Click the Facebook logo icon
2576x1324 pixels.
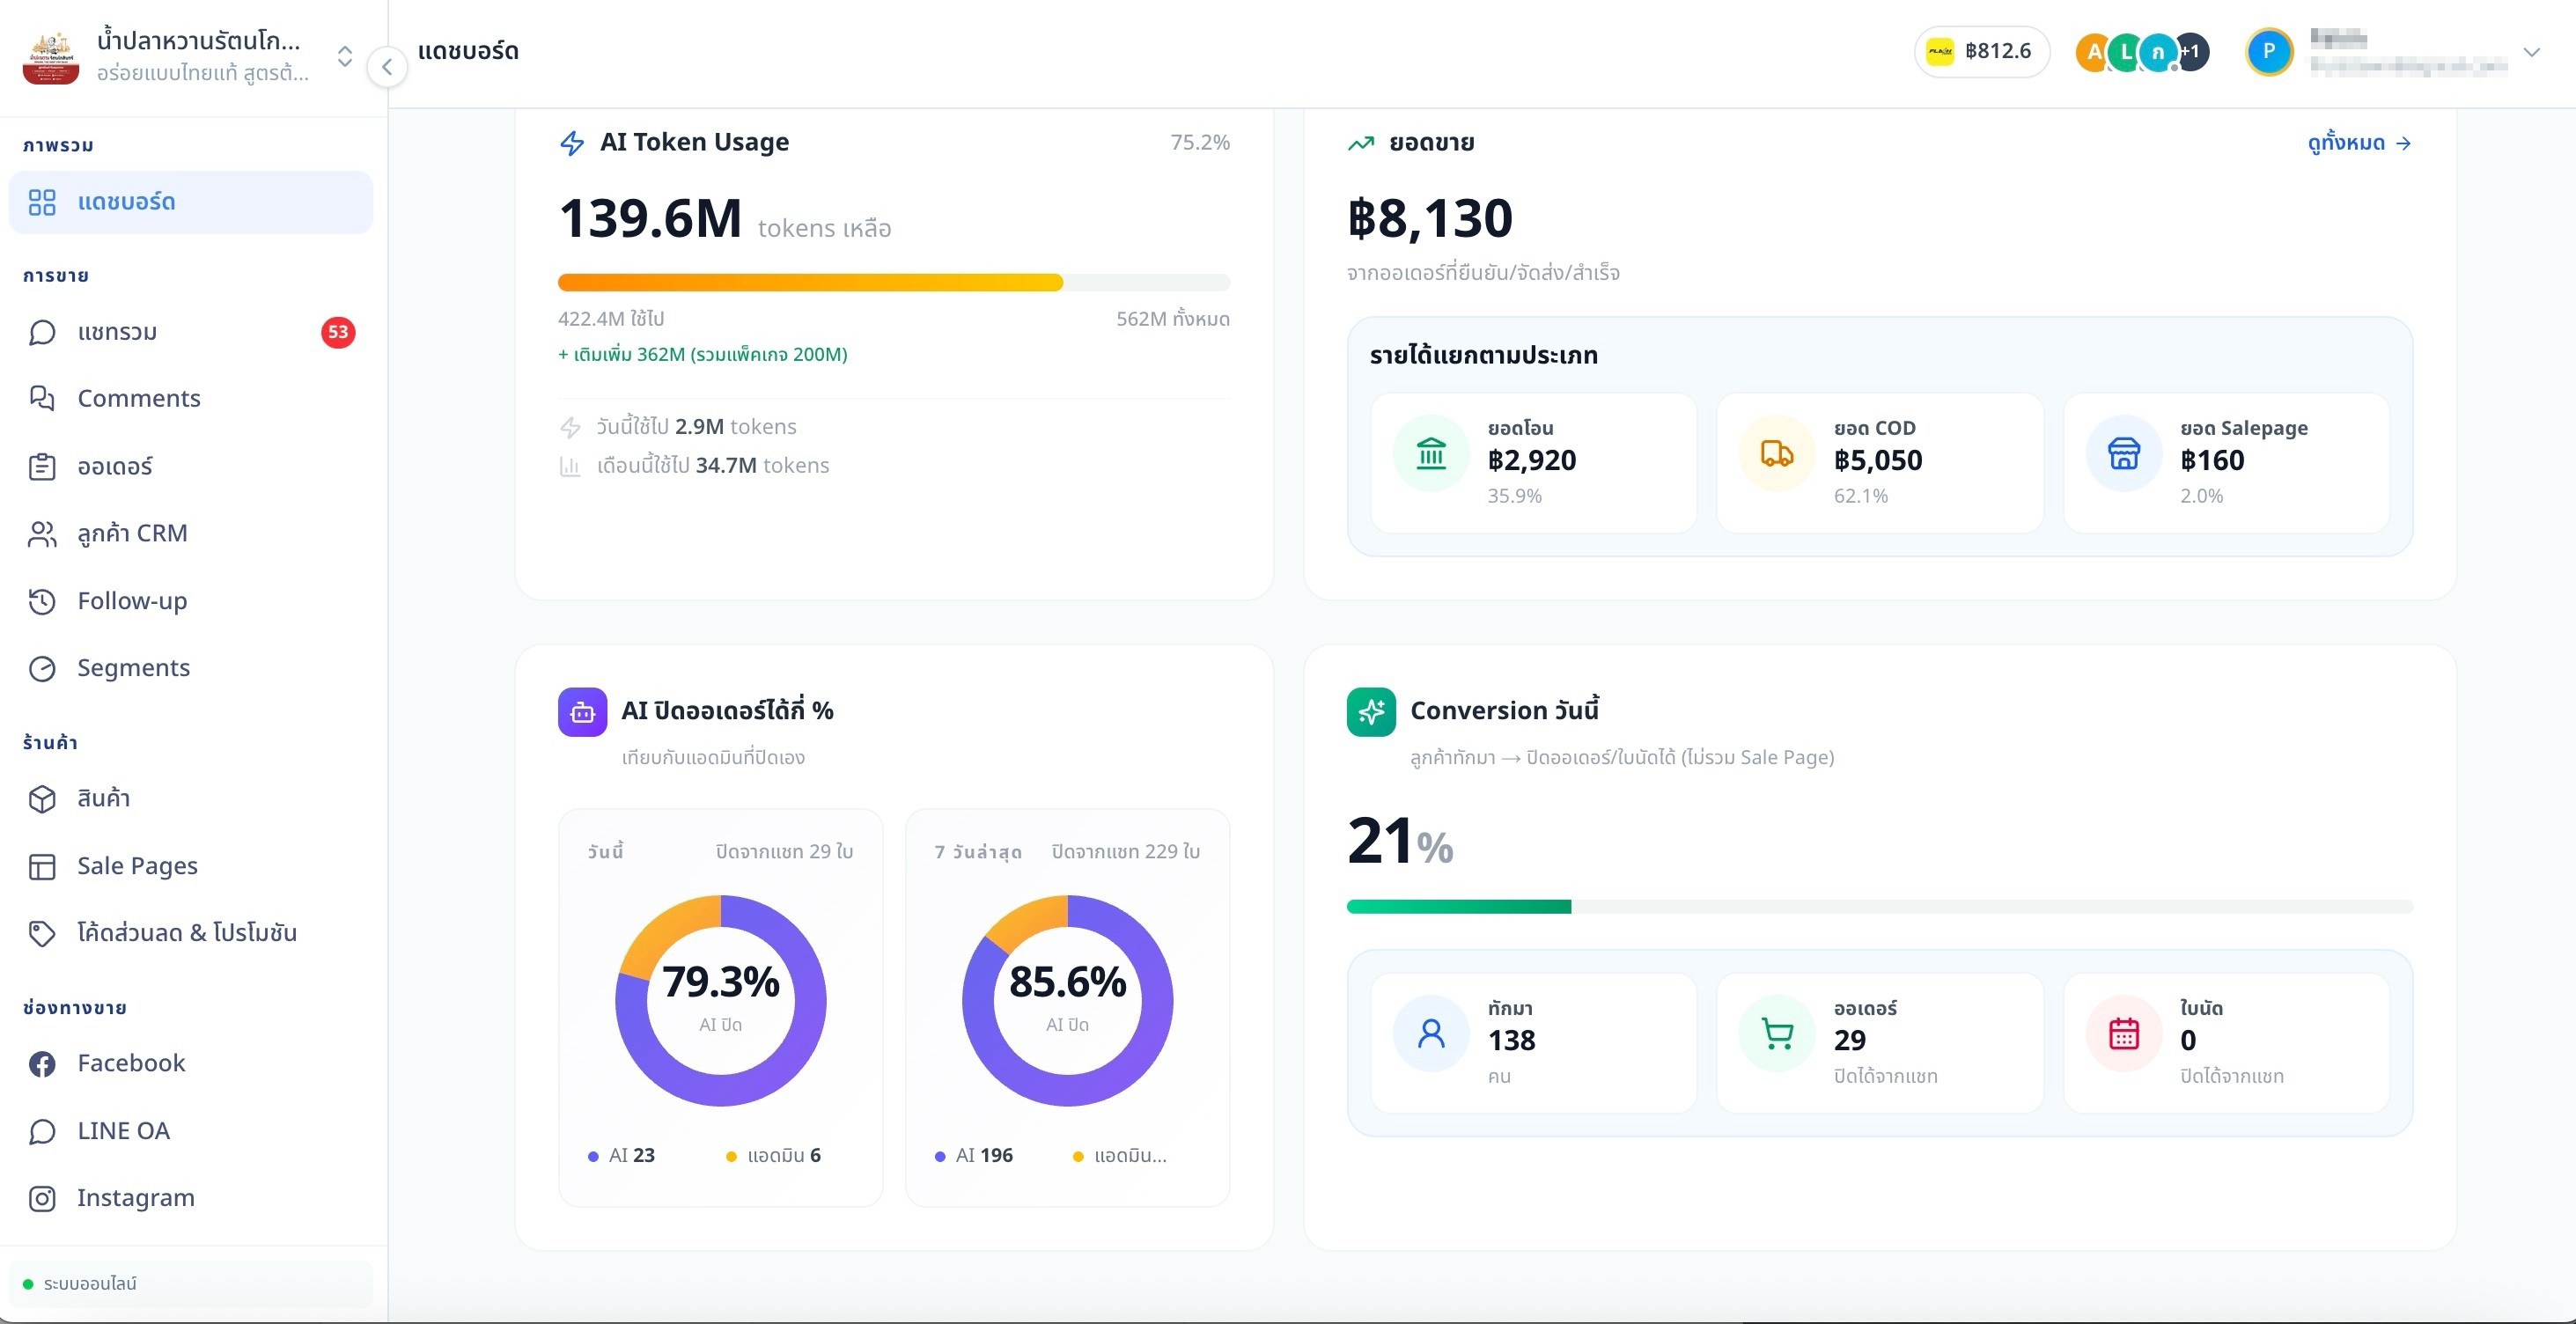click(x=42, y=1064)
